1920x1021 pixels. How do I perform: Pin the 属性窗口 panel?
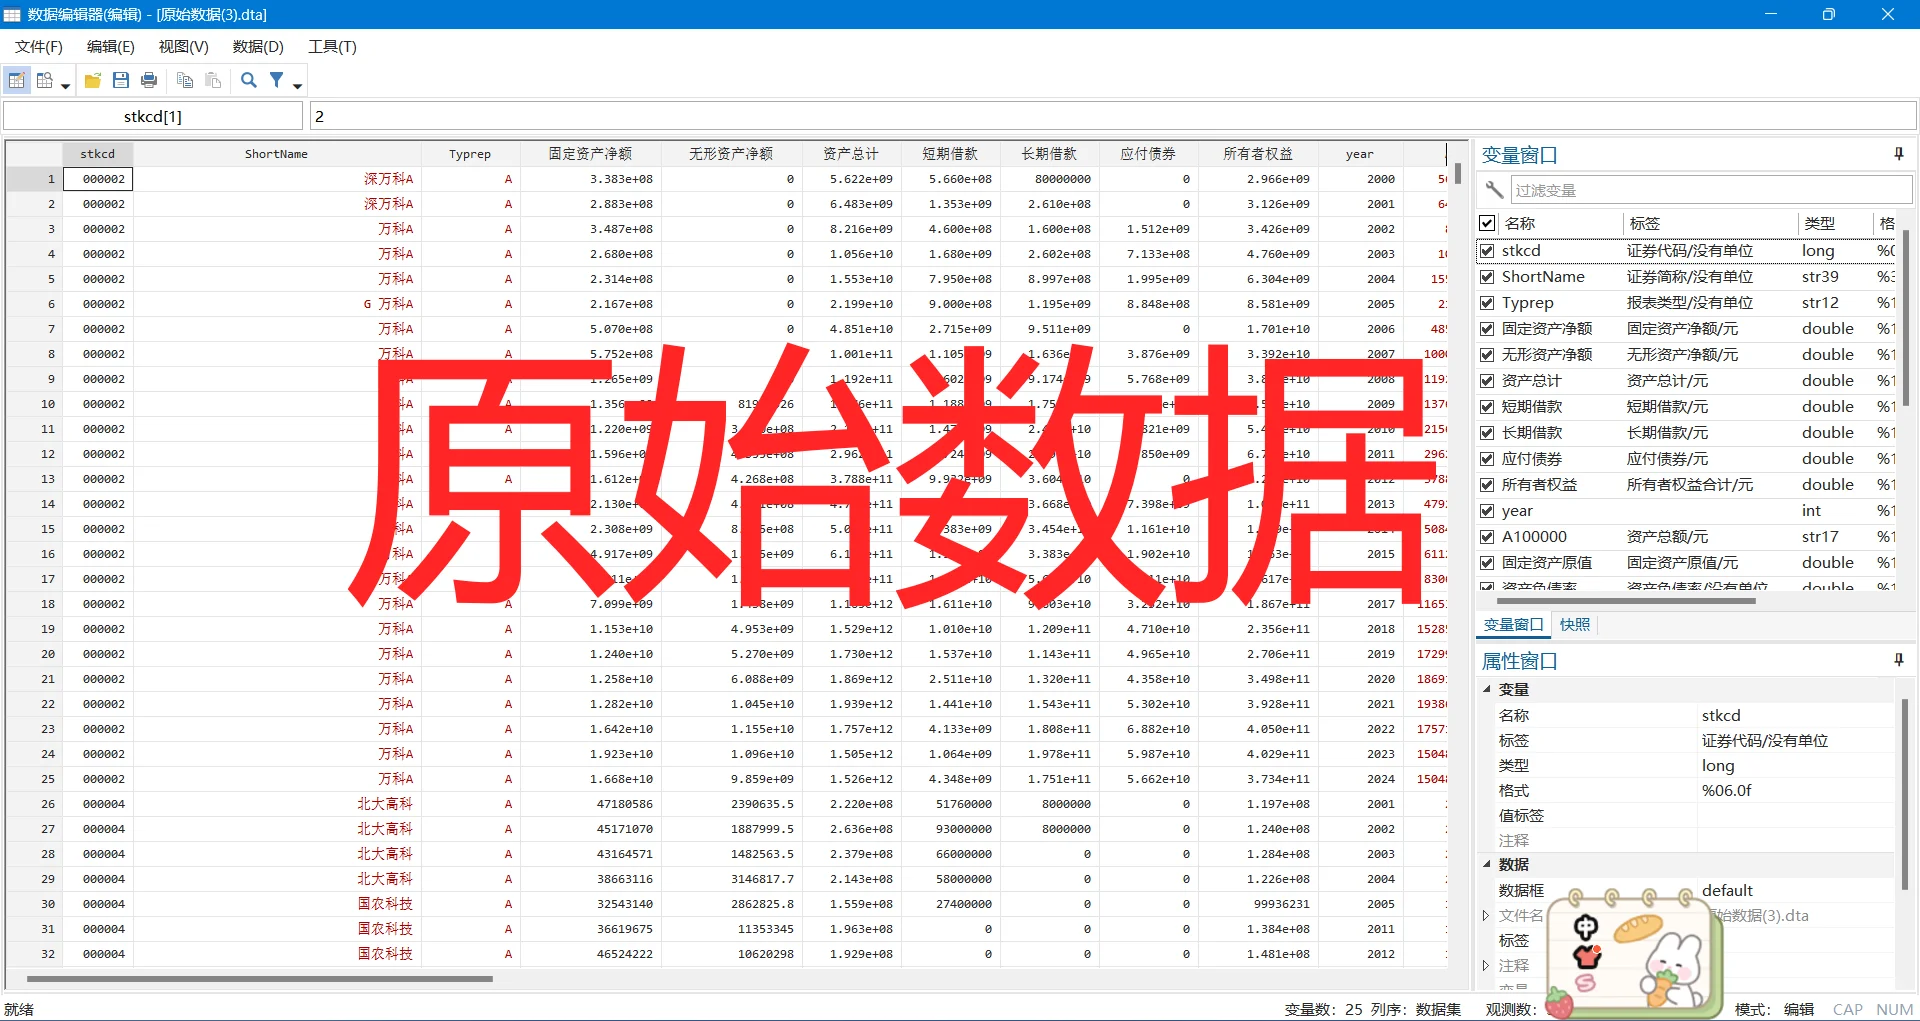[x=1898, y=660]
